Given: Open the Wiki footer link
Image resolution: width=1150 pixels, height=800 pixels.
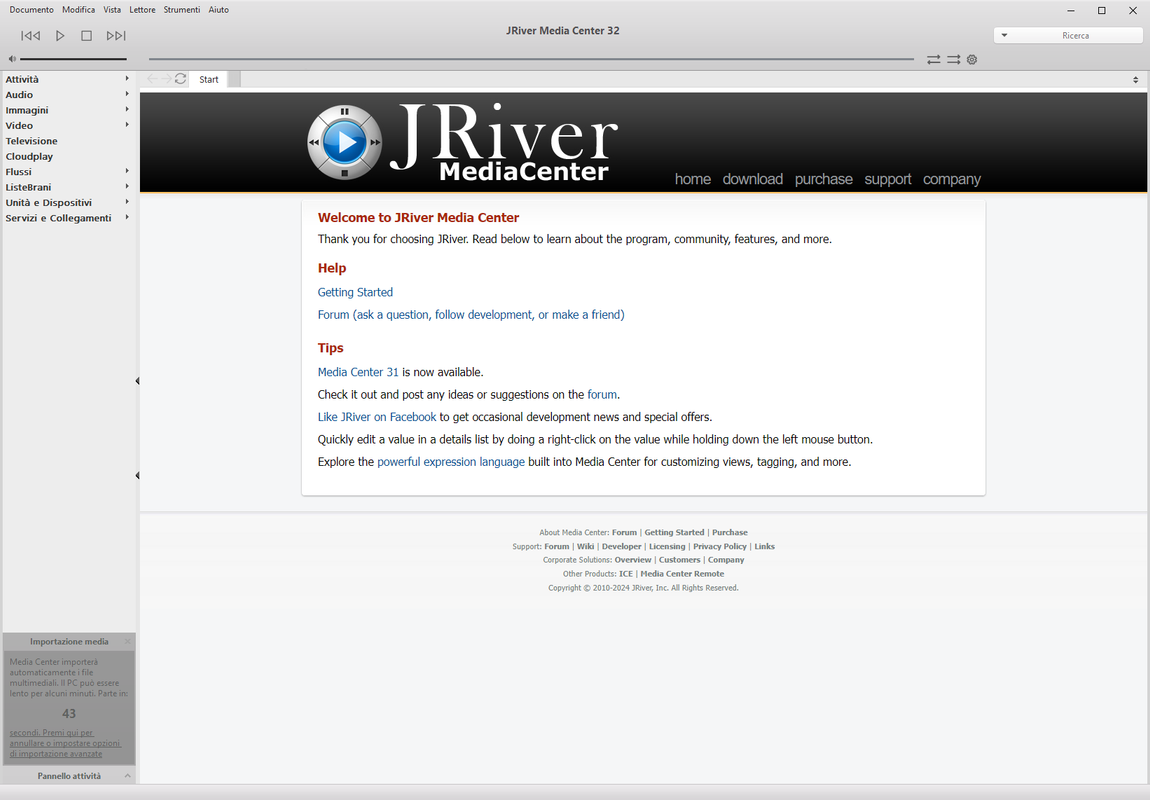Looking at the screenshot, I should click(585, 546).
